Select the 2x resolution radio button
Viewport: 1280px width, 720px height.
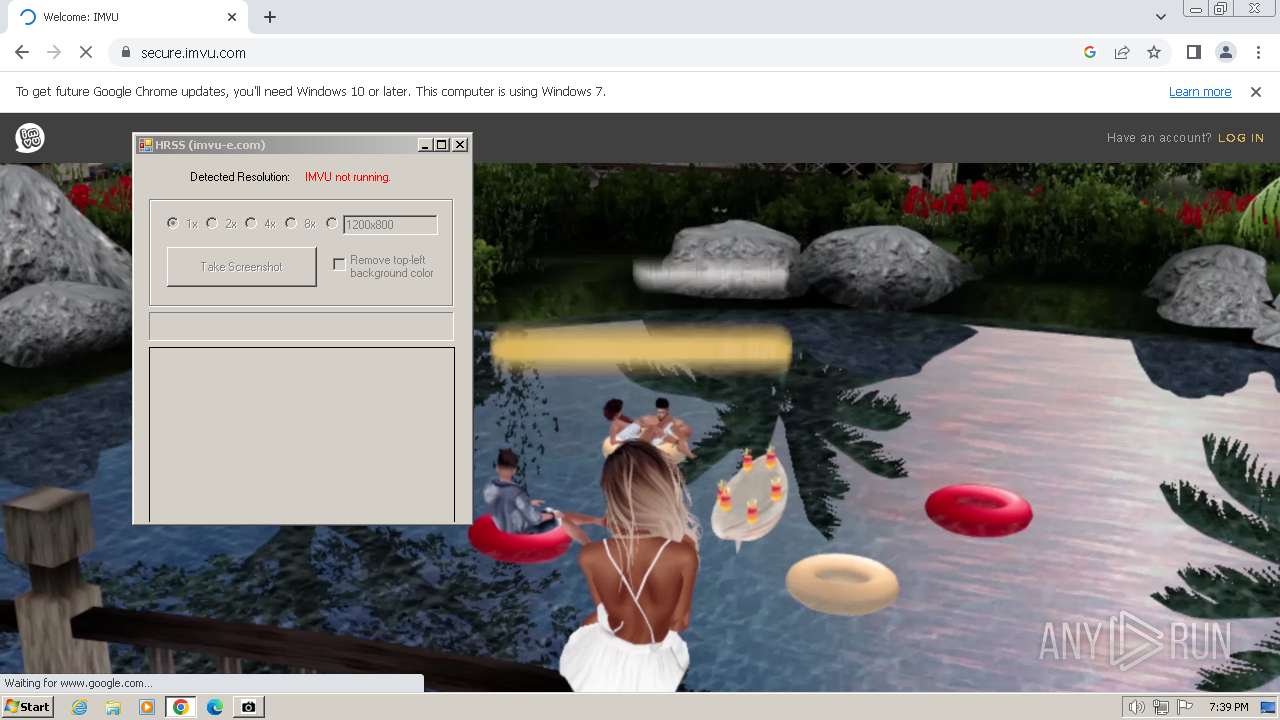pos(212,224)
